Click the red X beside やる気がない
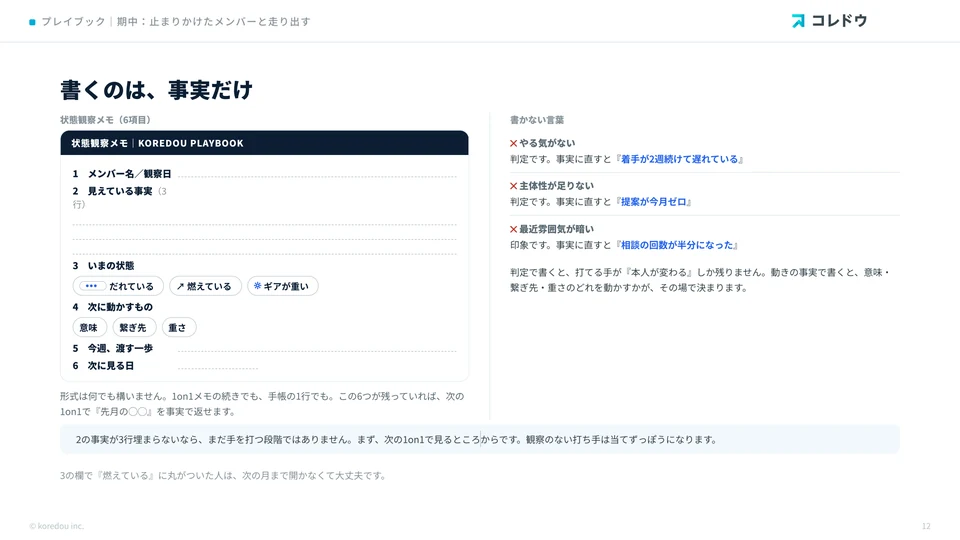The width and height of the screenshot is (960, 540). pyautogui.click(x=514, y=143)
